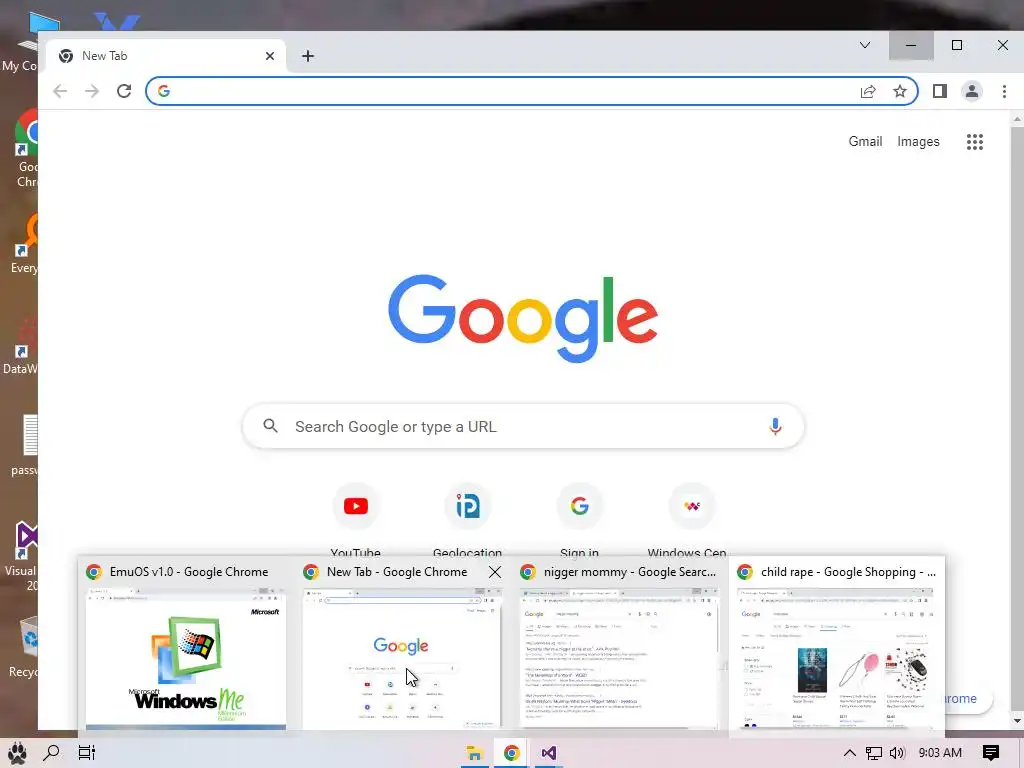Open the YouTube shortcut tile
Viewport: 1024px width, 768px height.
tap(355, 521)
